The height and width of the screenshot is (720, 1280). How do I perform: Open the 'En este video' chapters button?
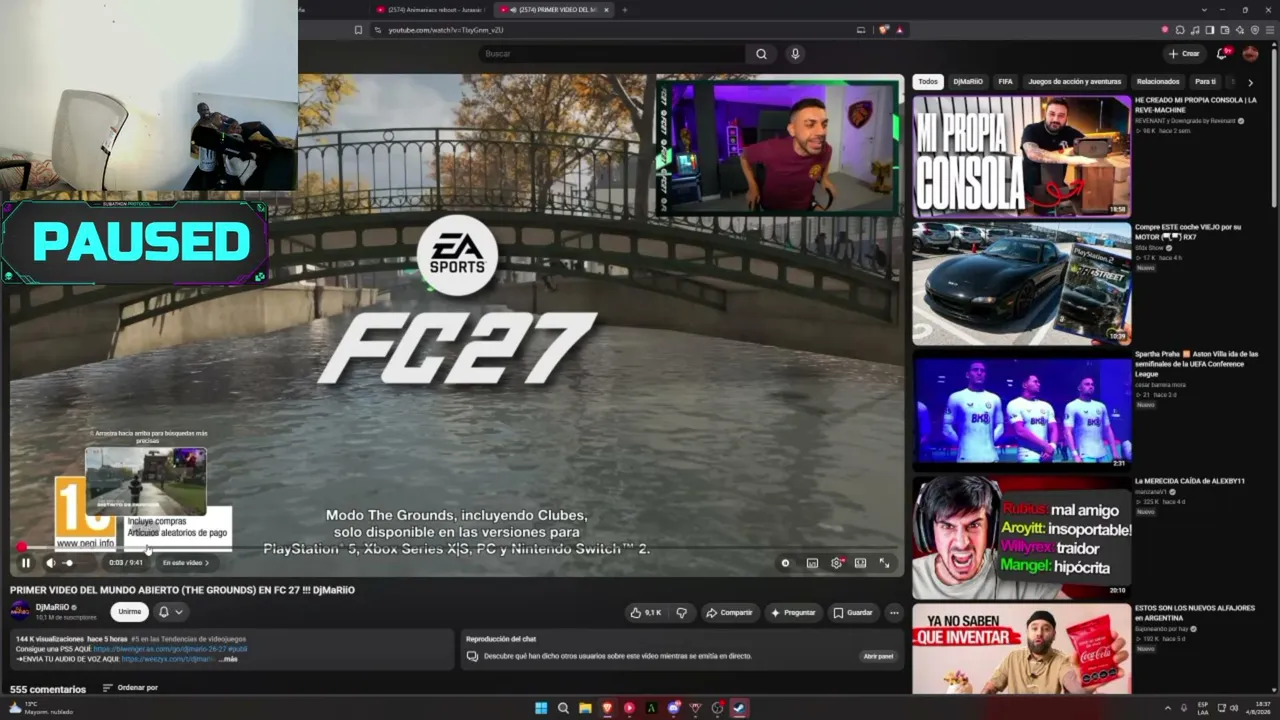[186, 563]
